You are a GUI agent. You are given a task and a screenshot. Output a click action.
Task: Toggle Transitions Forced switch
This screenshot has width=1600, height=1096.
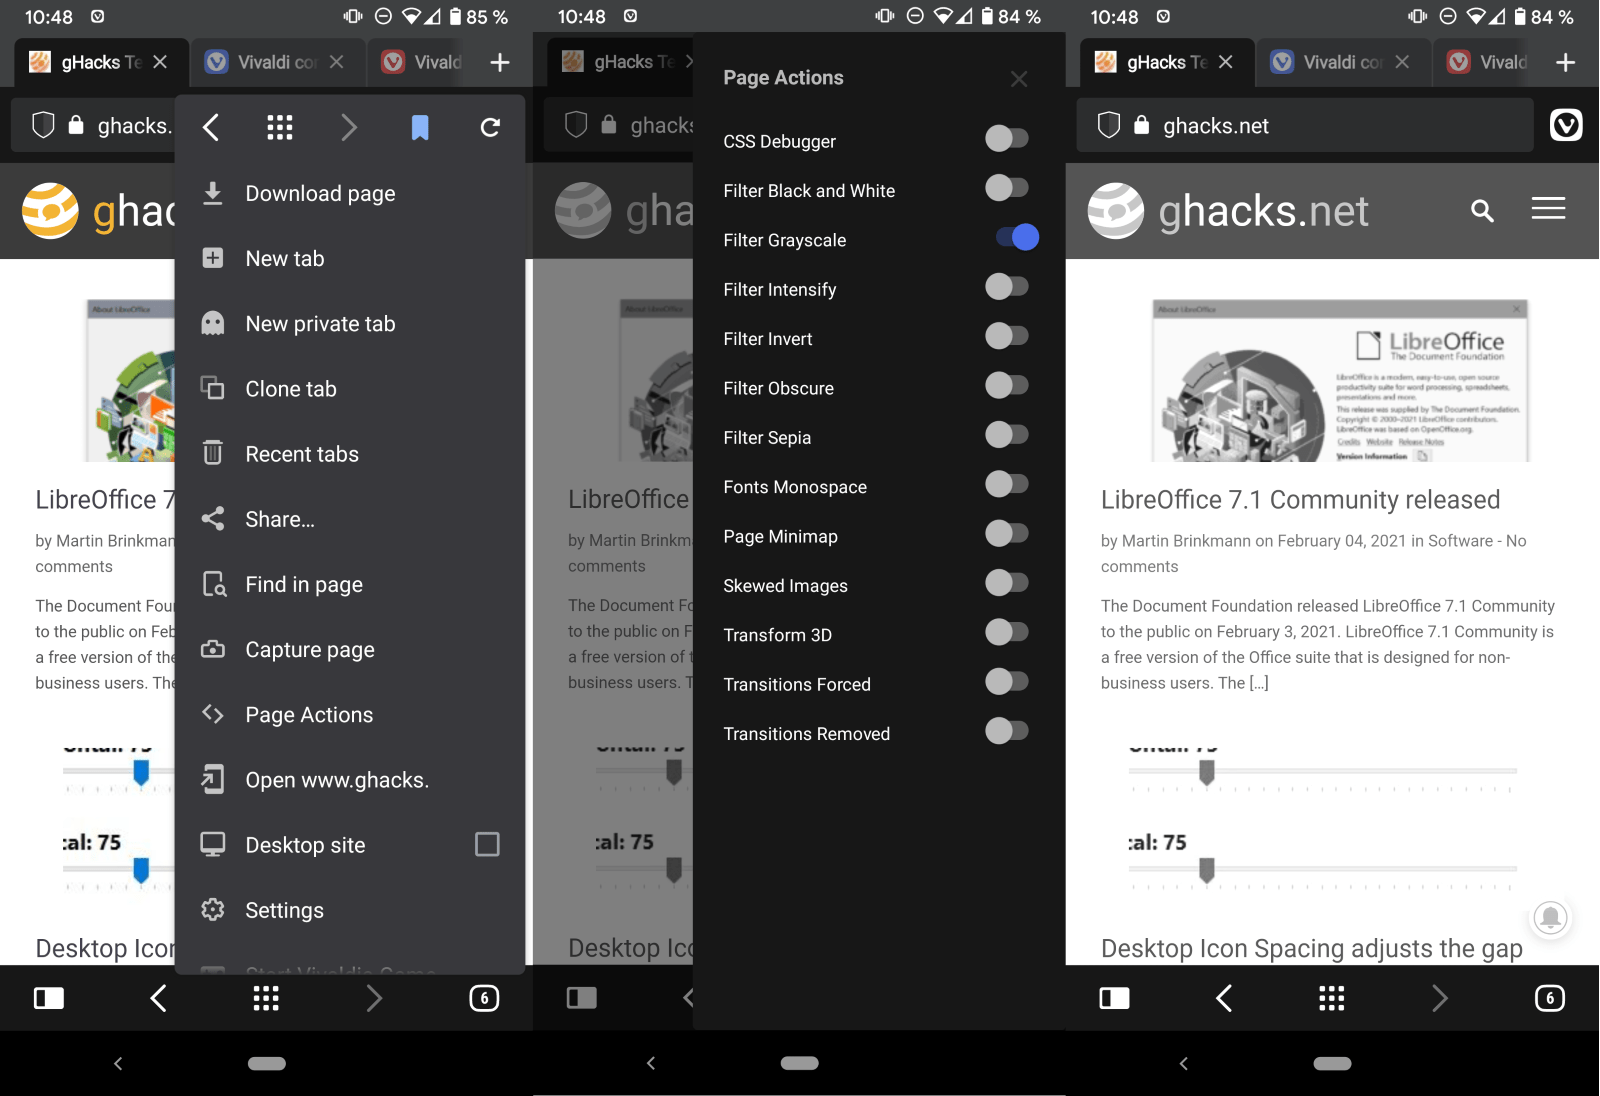coord(1007,681)
